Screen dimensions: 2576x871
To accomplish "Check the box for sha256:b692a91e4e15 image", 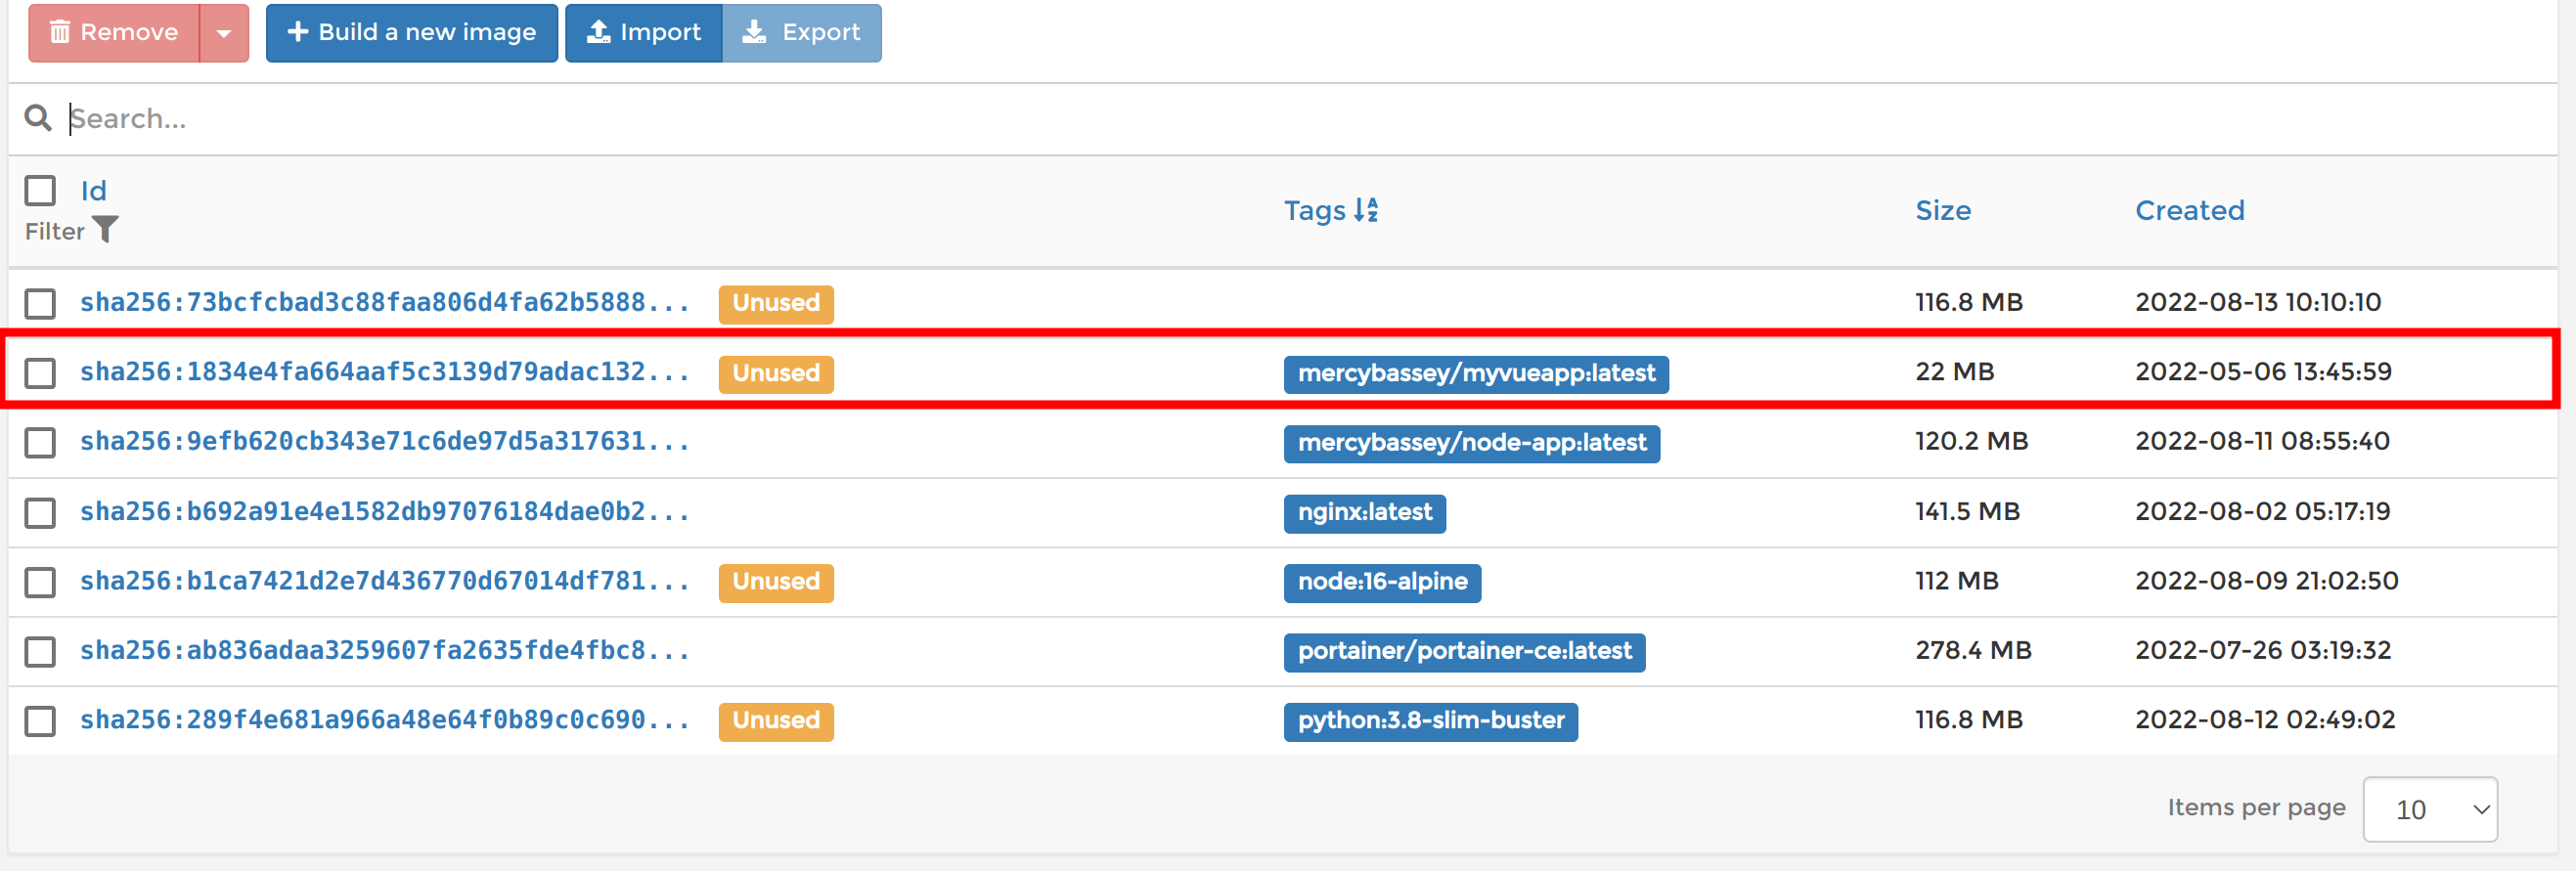I will [x=40, y=512].
